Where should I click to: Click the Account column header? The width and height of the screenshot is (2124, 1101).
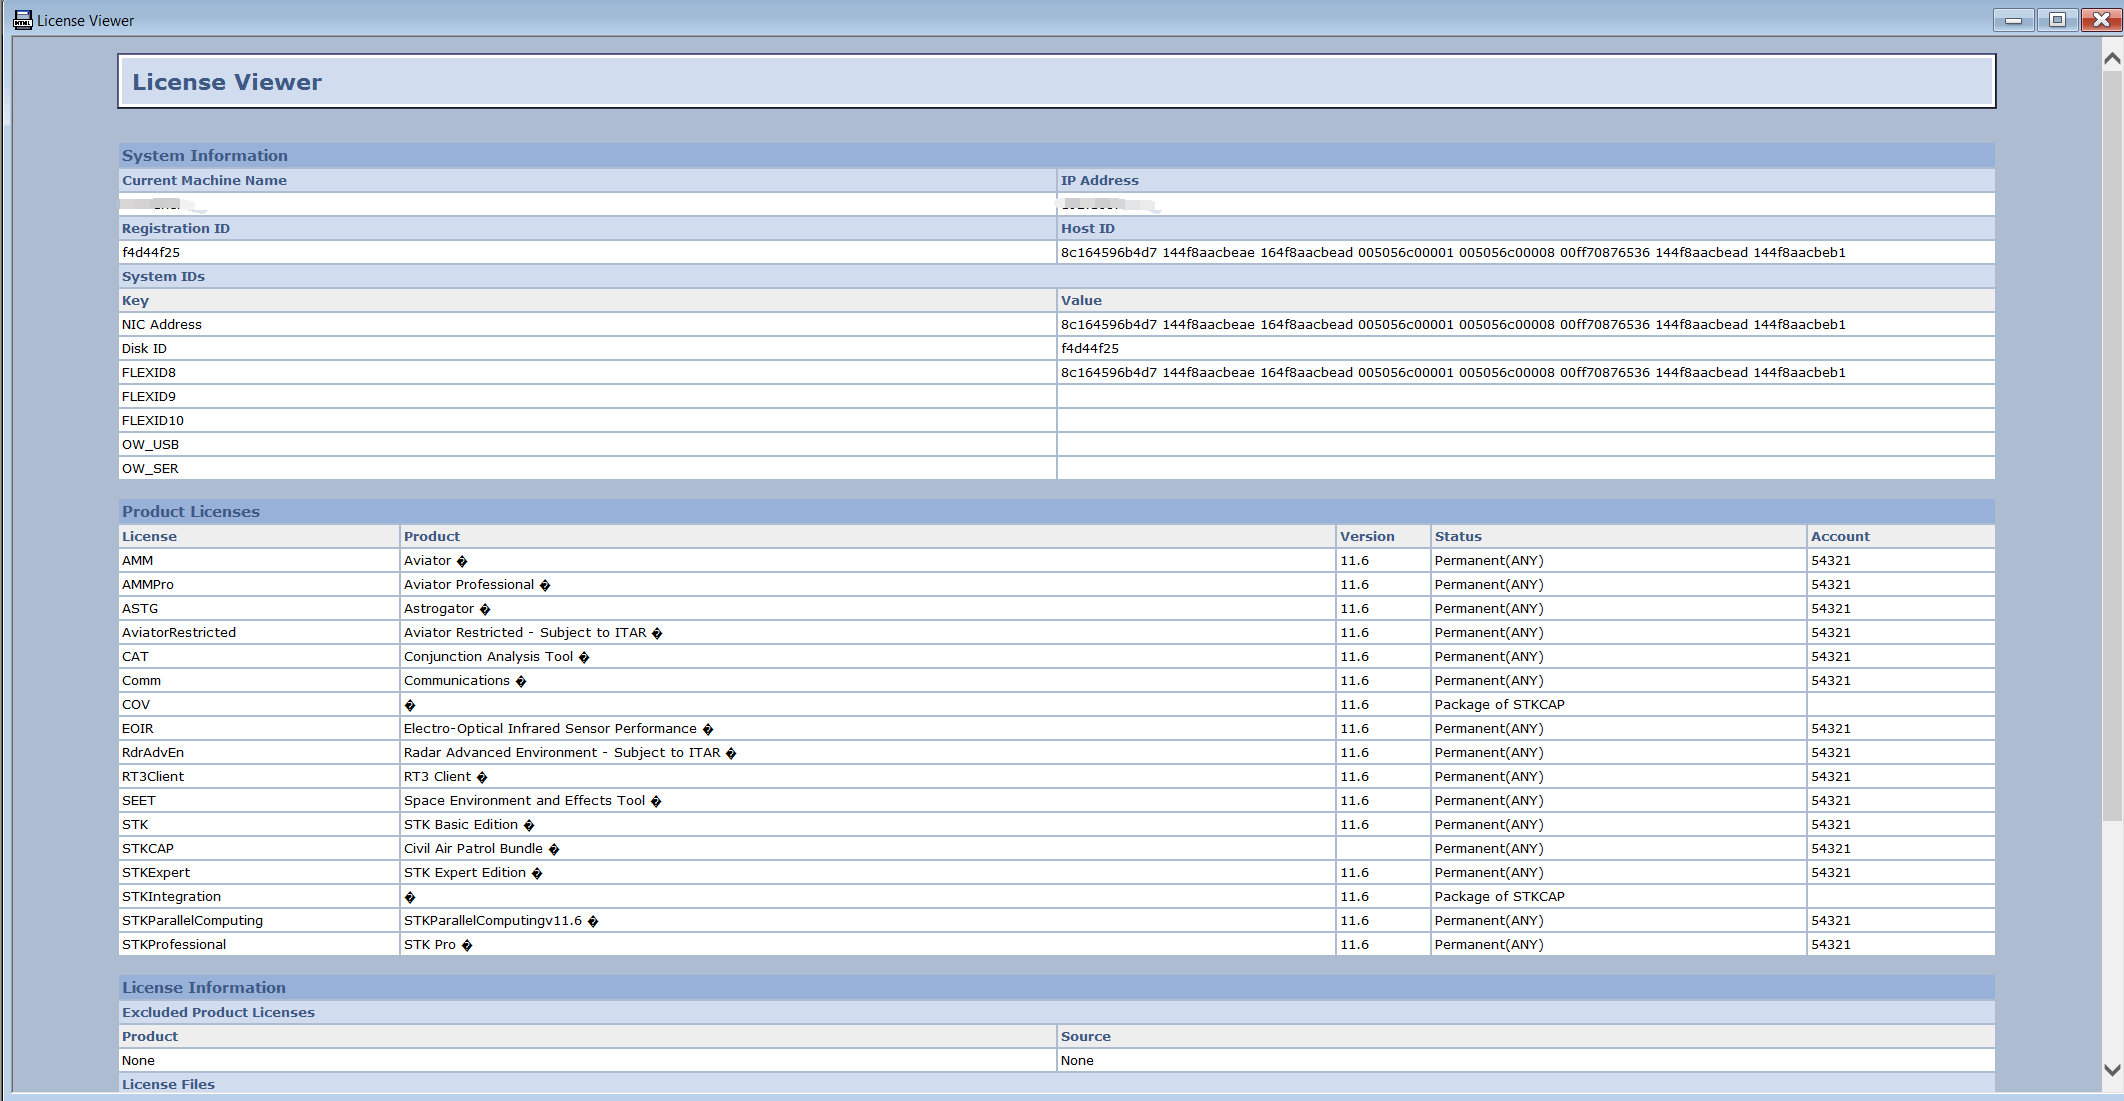(x=1840, y=537)
